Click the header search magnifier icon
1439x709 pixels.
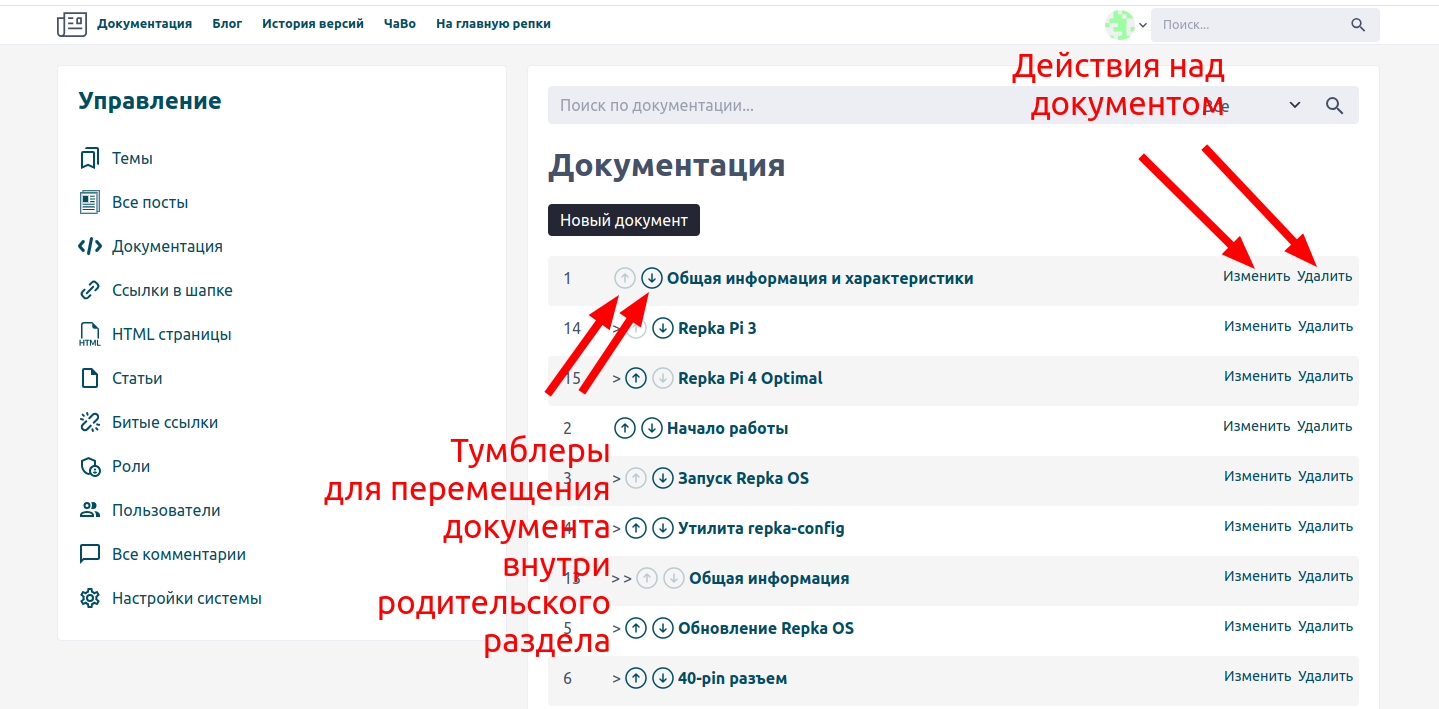[1357, 25]
